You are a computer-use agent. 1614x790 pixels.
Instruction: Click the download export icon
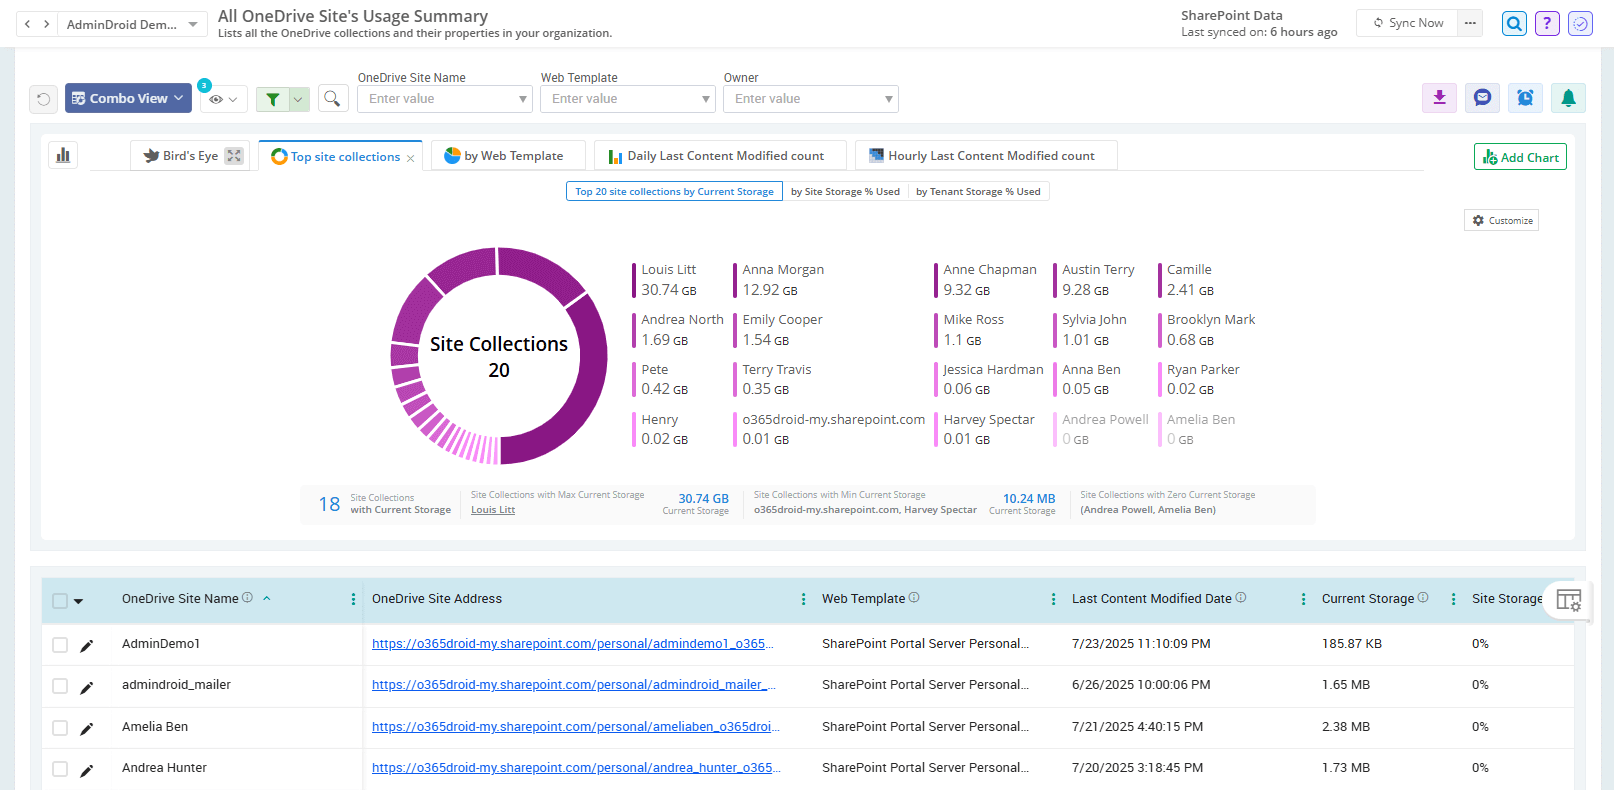pyautogui.click(x=1439, y=97)
